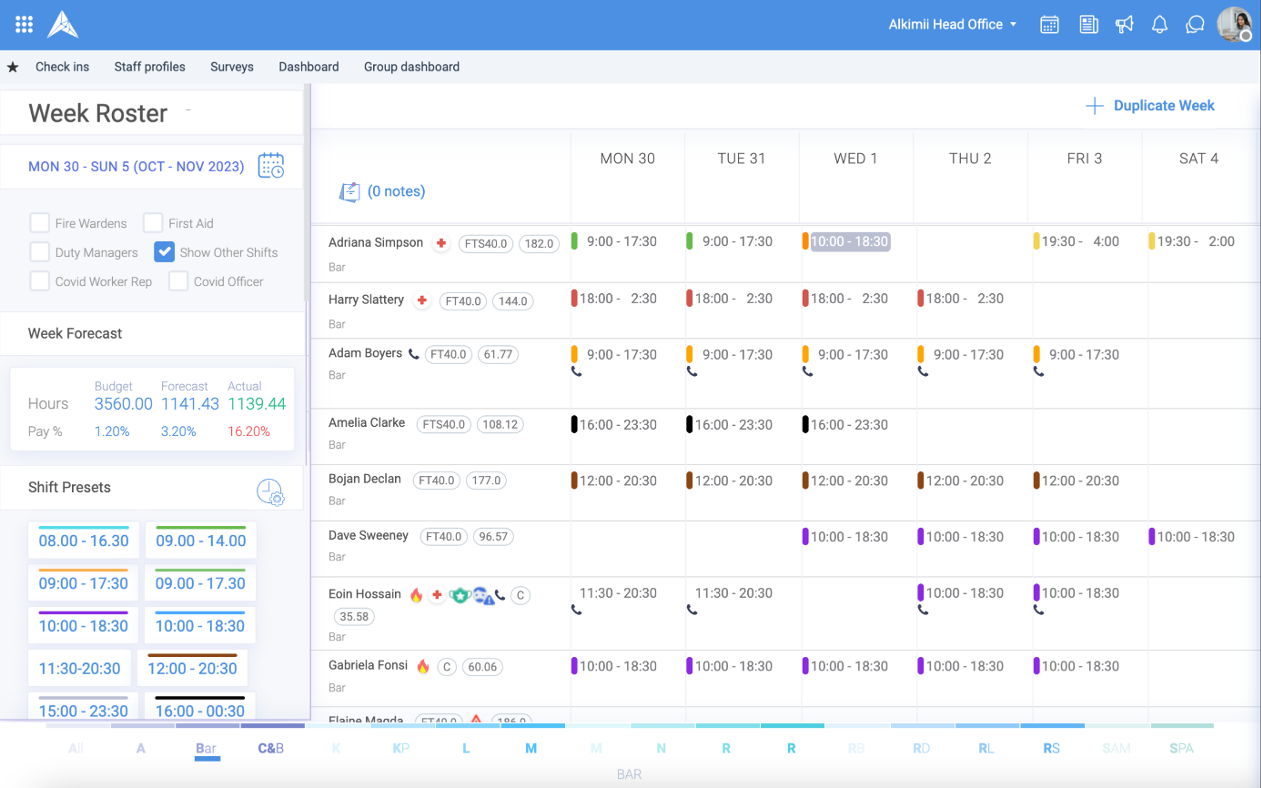Click the date picker calendar icon
This screenshot has width=1261, height=788.
(271, 166)
